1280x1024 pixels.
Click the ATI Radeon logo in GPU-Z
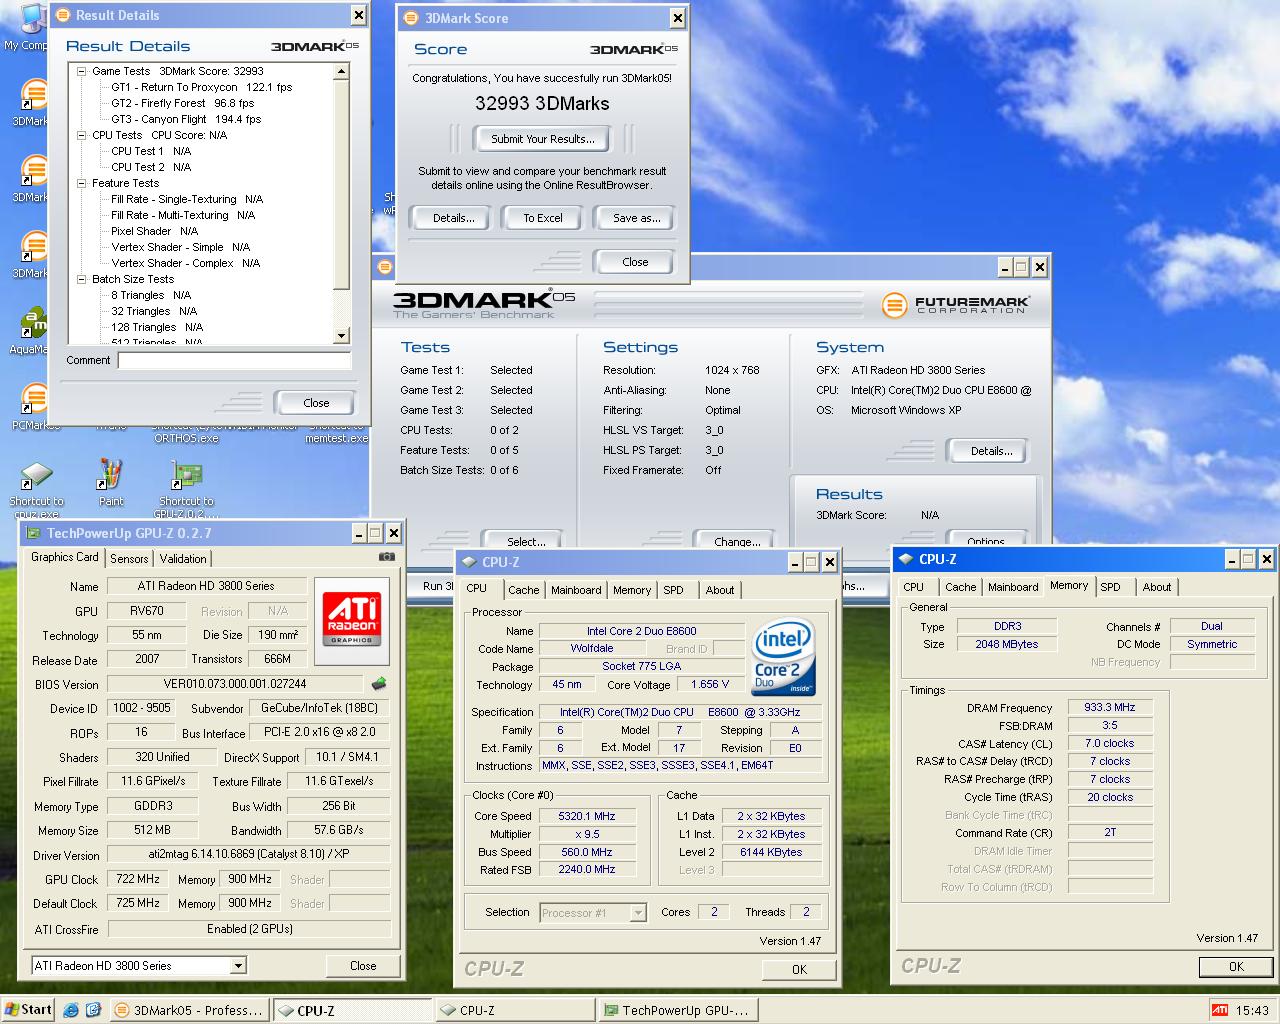point(351,621)
